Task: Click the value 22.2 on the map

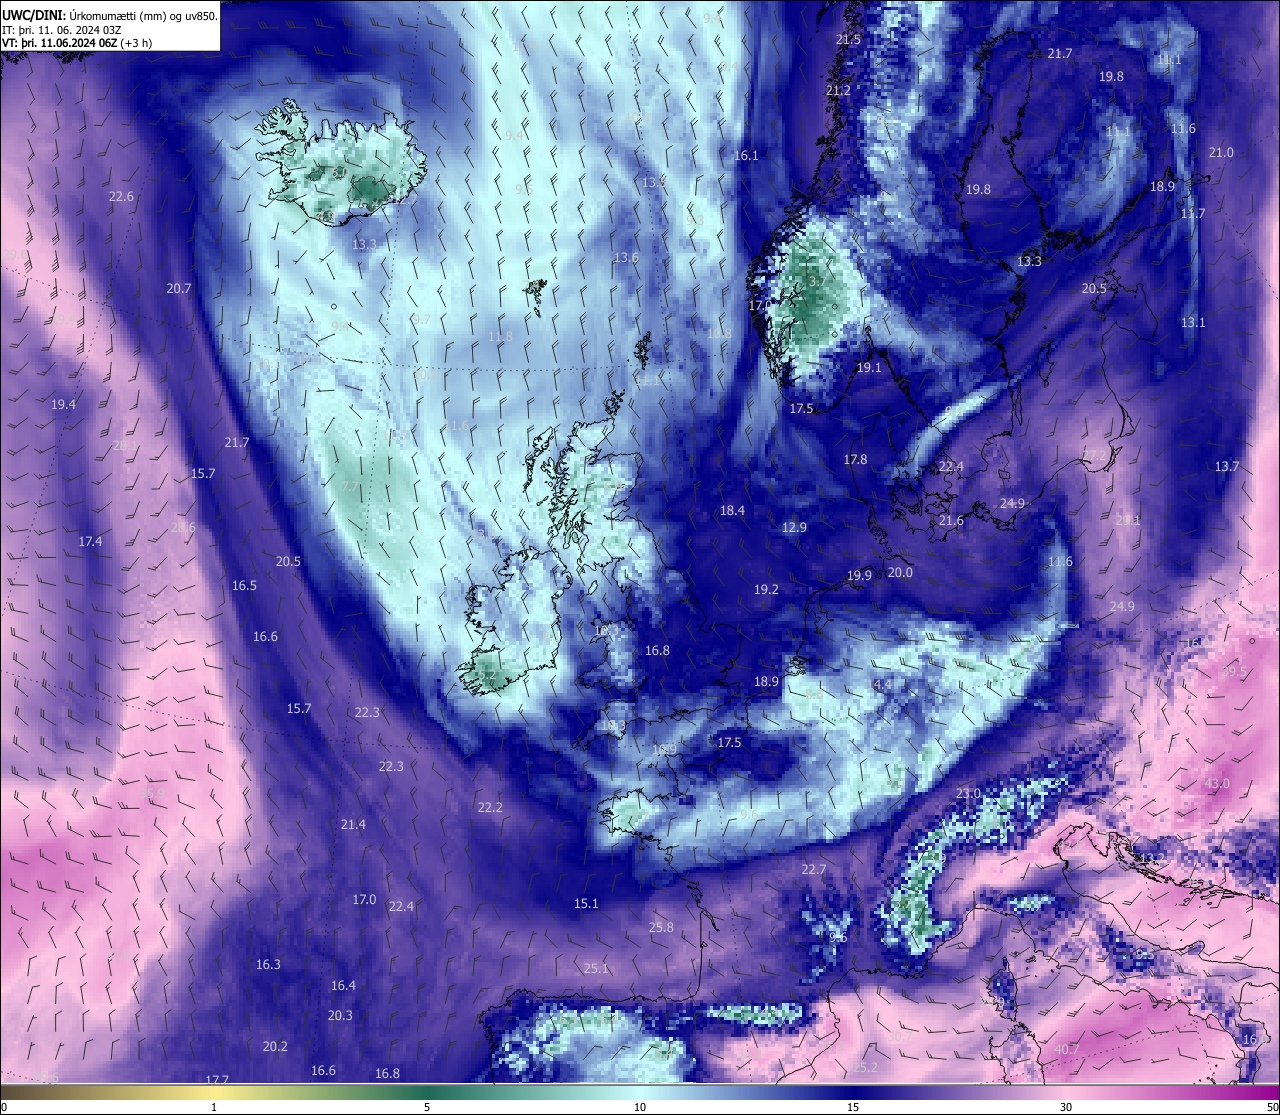Action: 490,807
